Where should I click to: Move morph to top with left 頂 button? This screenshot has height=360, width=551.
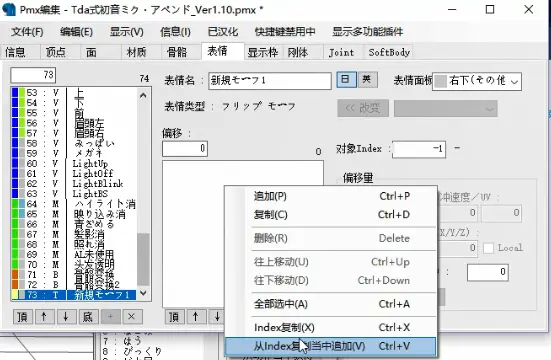pyautogui.click(x=23, y=317)
